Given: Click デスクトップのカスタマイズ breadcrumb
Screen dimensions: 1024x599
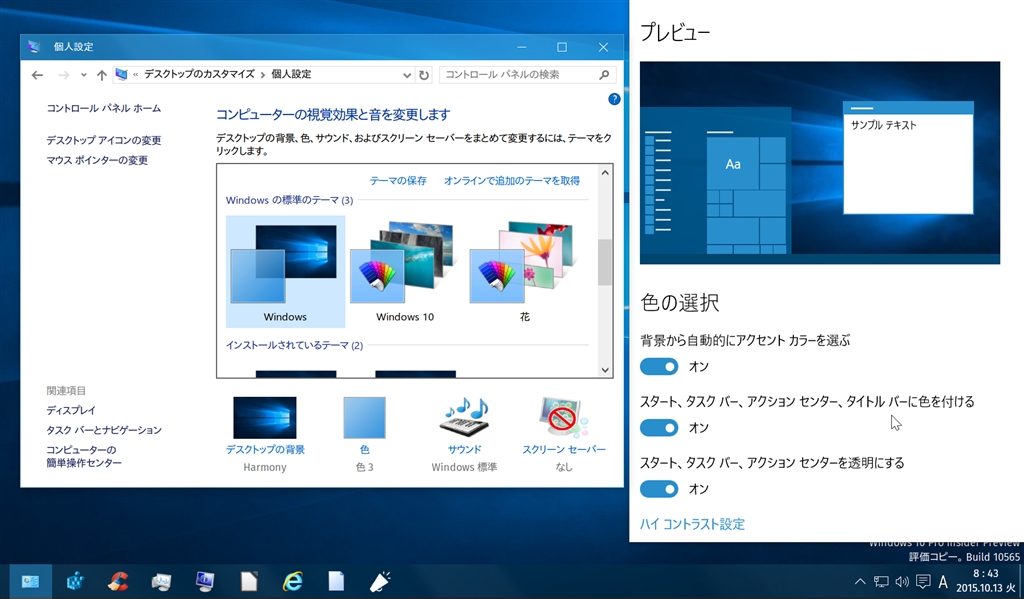Looking at the screenshot, I should tap(199, 74).
